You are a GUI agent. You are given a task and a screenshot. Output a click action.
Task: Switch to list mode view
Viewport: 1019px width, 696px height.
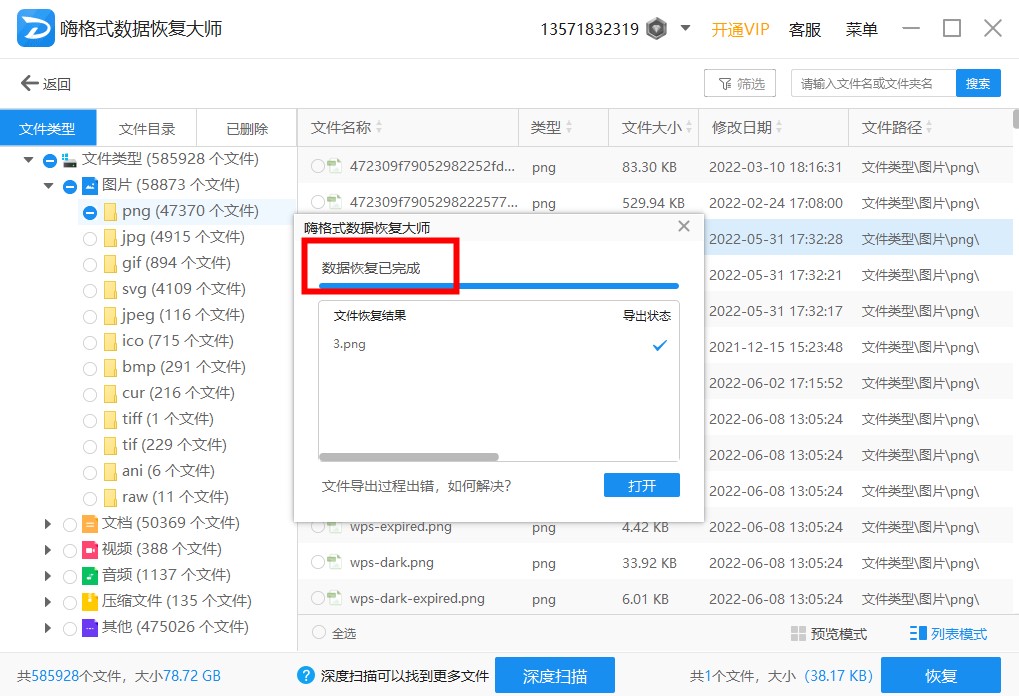click(948, 634)
